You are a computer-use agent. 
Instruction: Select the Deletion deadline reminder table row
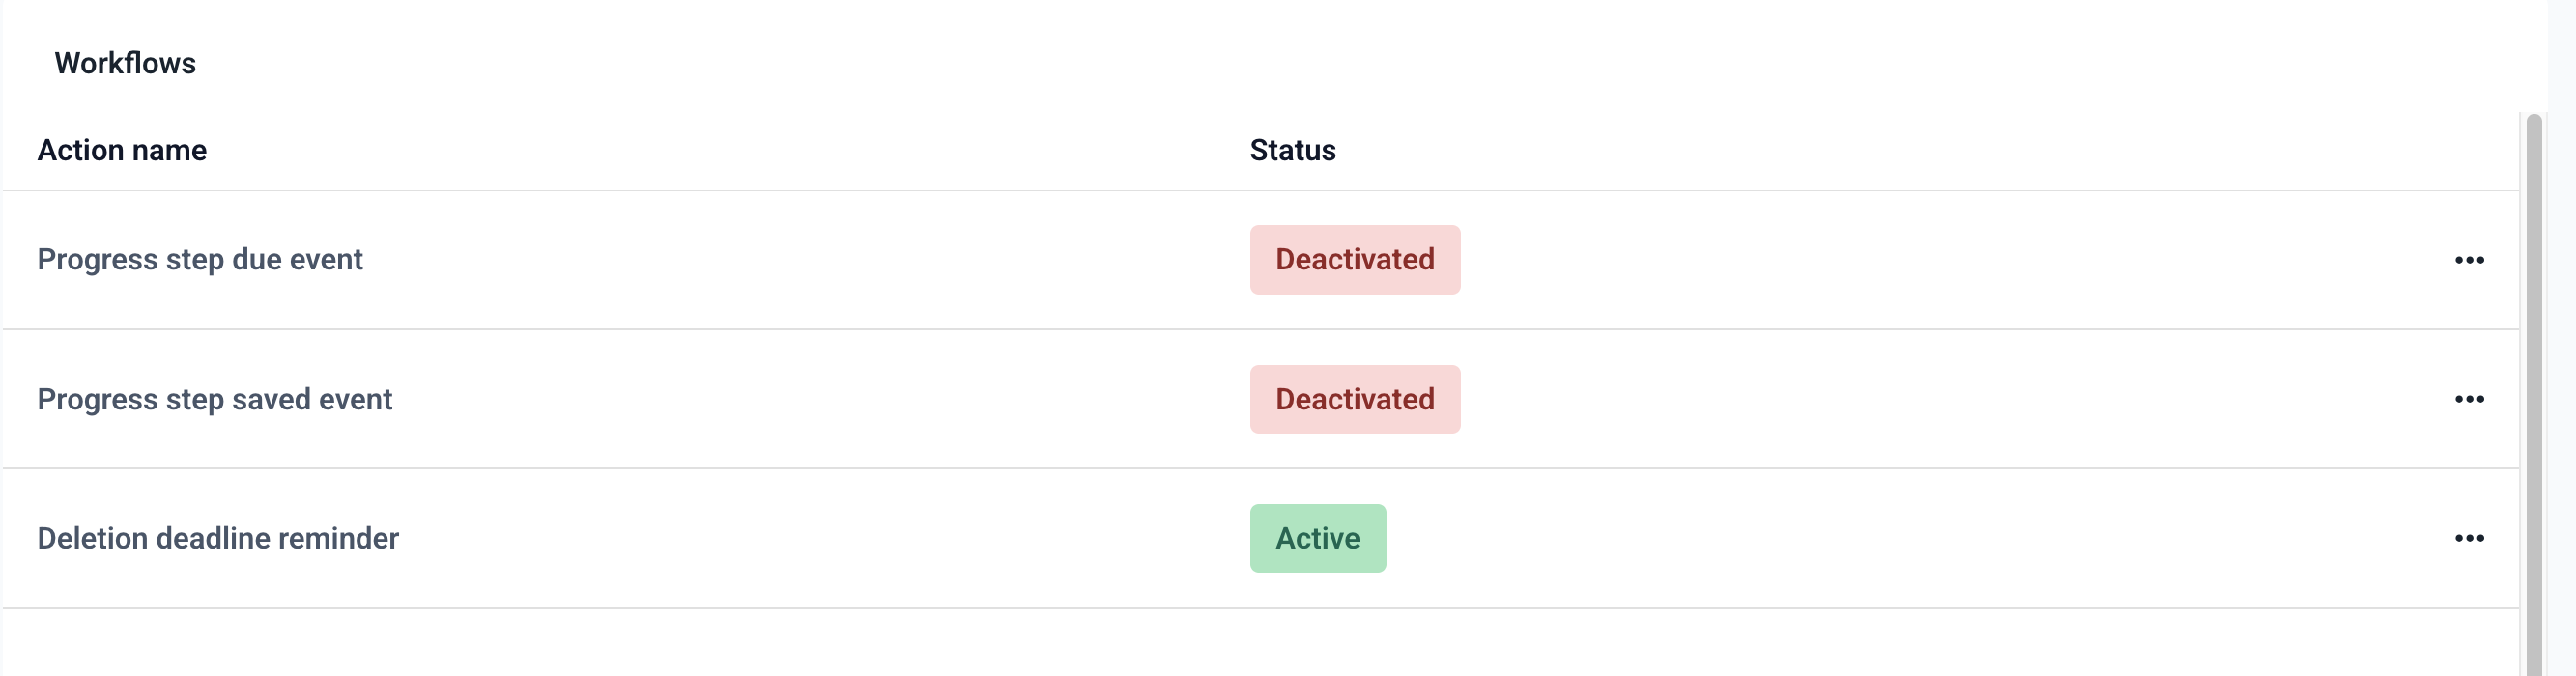800,538
